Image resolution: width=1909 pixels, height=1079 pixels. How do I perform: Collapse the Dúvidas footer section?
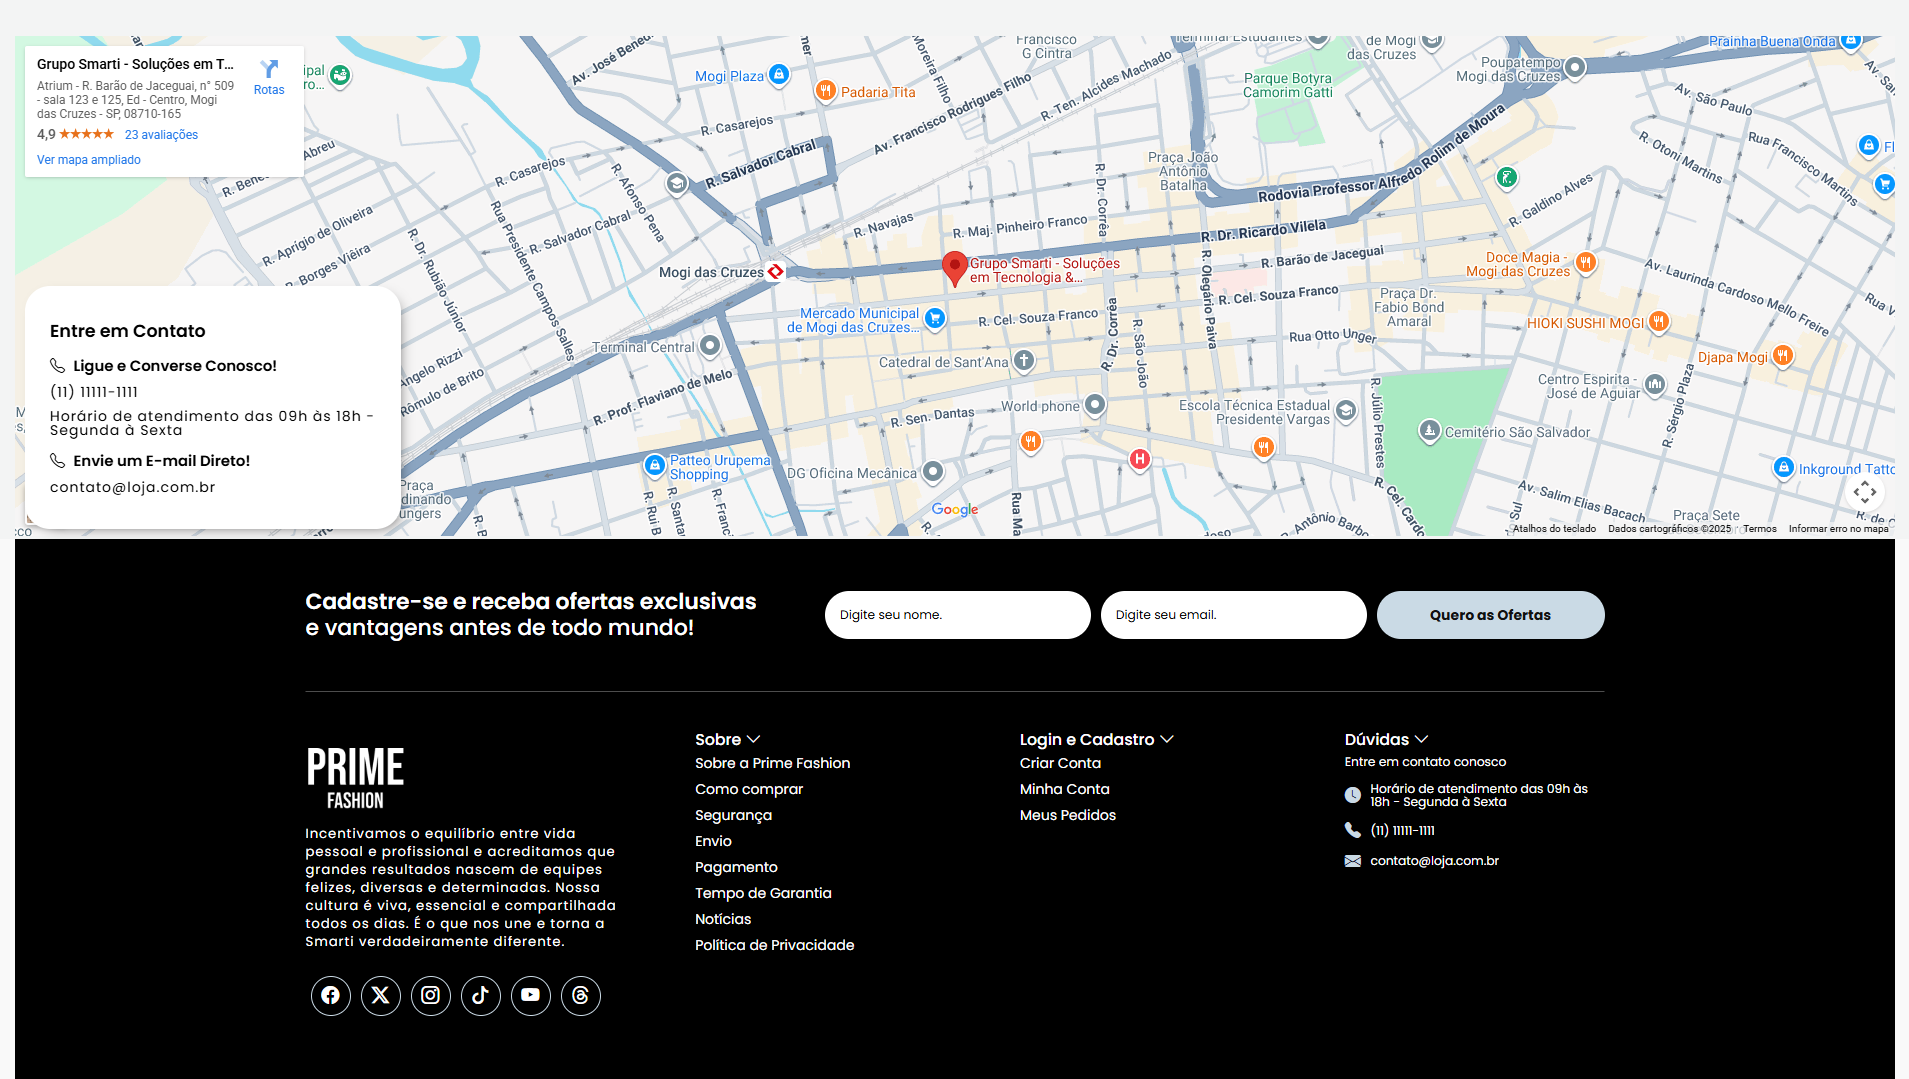[1386, 739]
